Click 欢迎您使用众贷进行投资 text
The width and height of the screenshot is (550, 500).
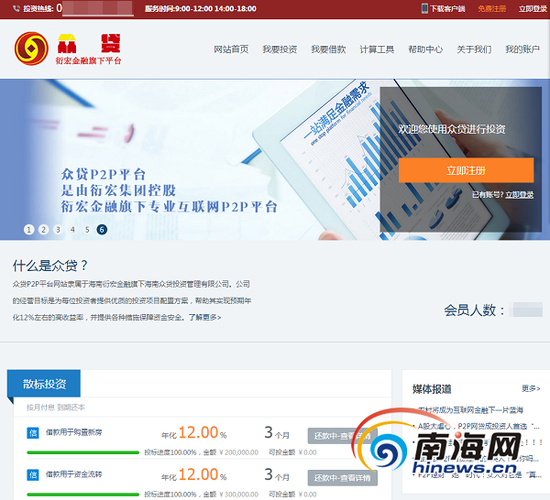[452, 129]
